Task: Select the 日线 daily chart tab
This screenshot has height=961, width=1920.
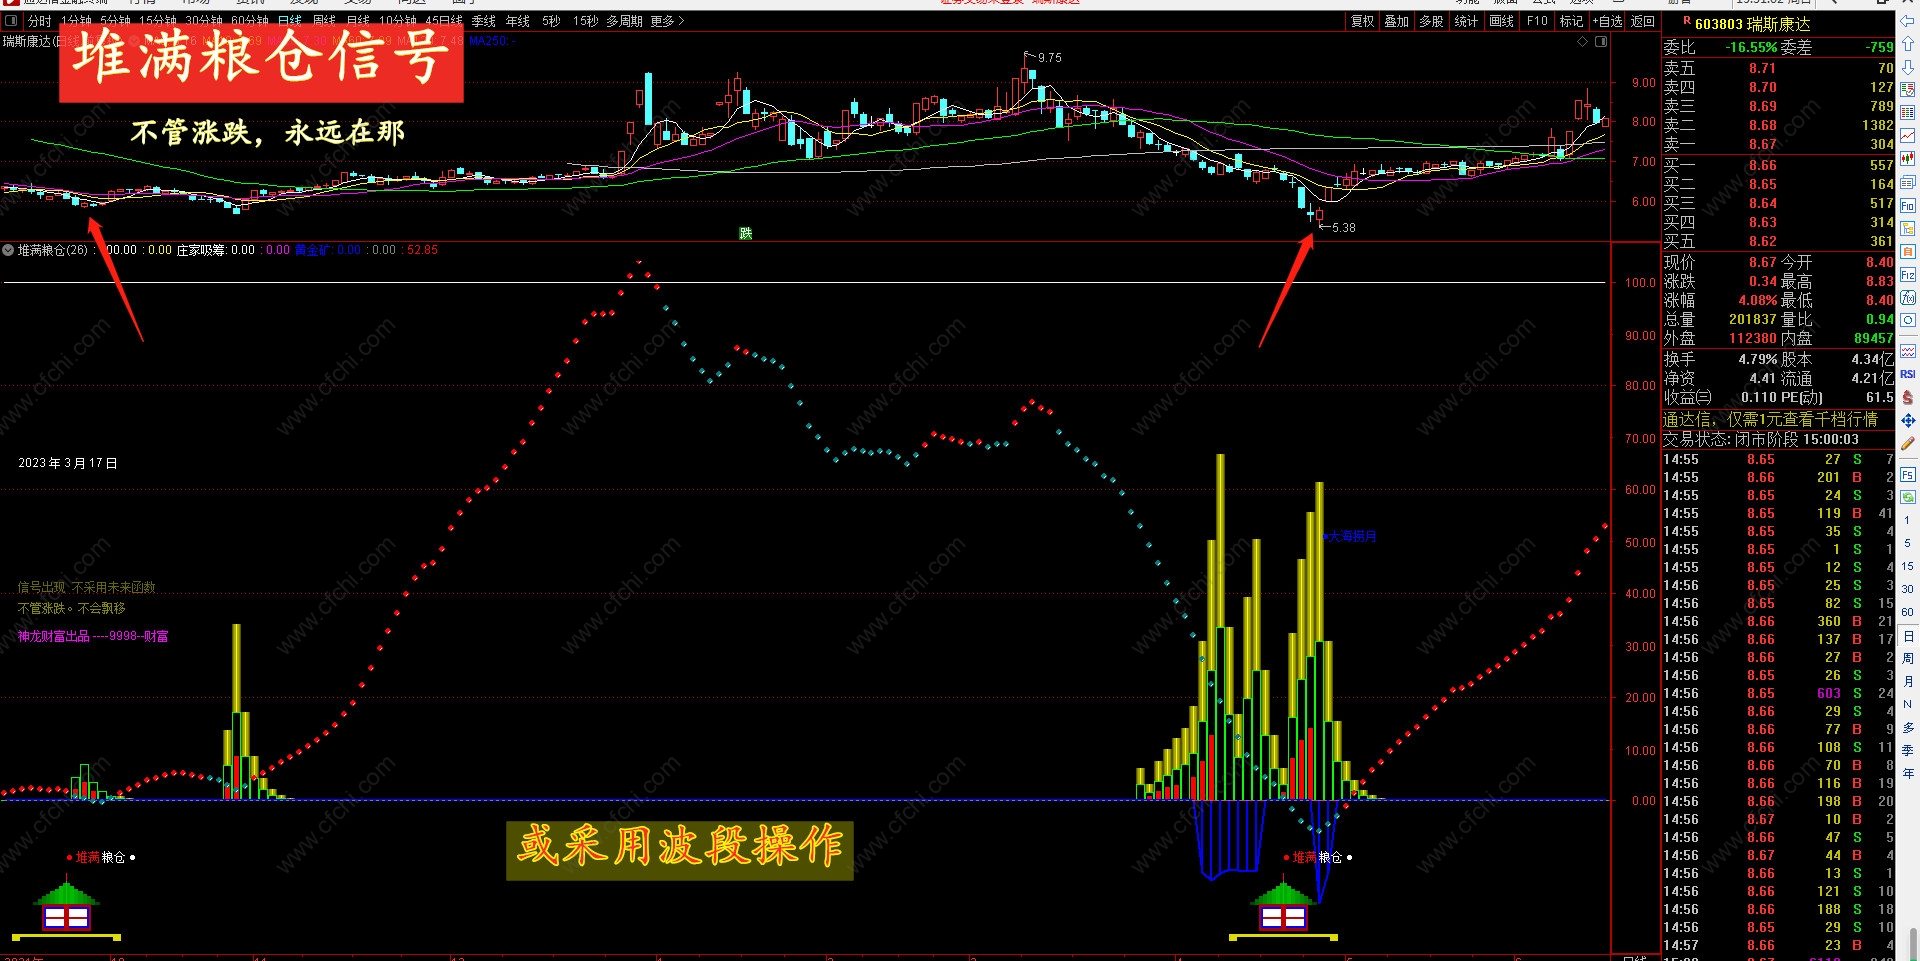Action: pos(290,20)
